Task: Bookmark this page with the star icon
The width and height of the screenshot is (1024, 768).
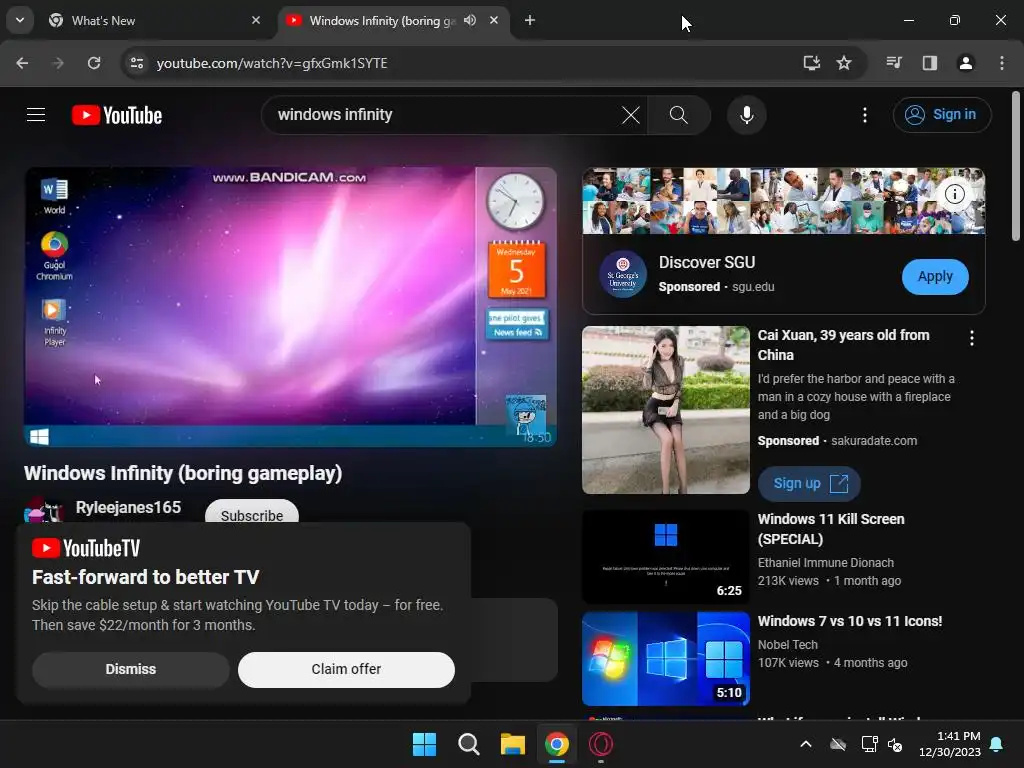Action: 844,63
